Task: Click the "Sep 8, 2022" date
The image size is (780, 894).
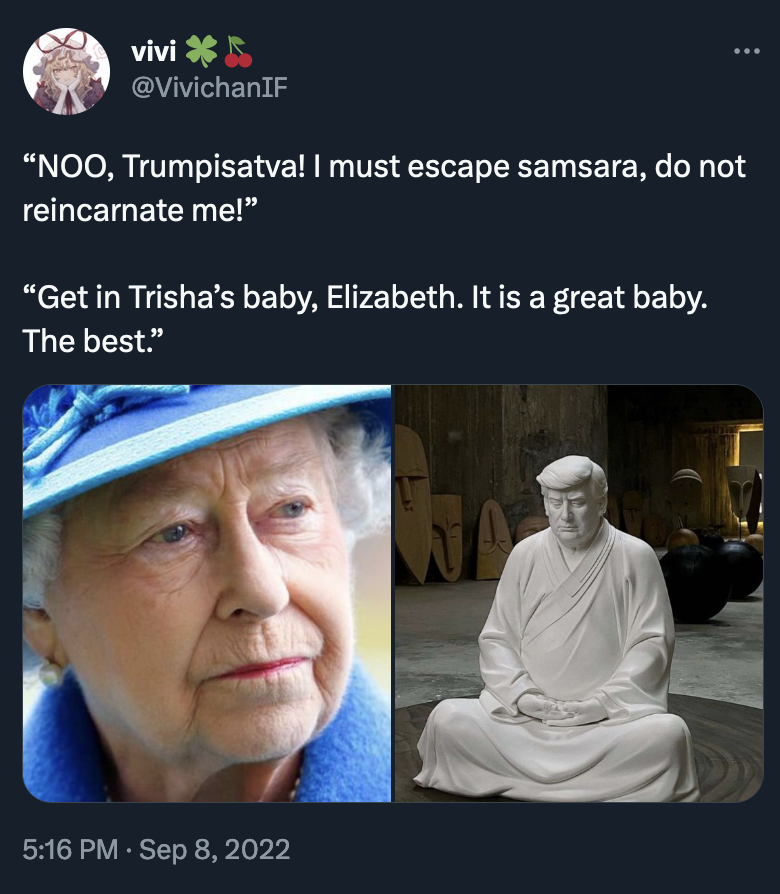Action: click(x=214, y=850)
